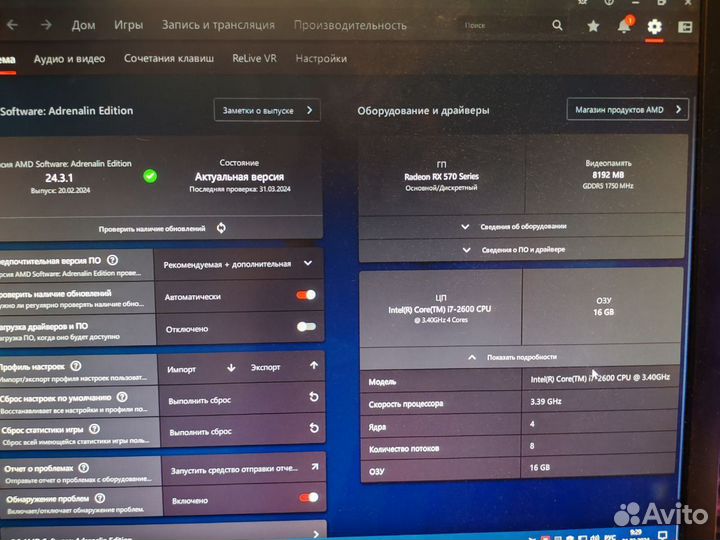720x540 pixels.
Task: Expand the bottom AMD Software section arrow
Action: (x=315, y=534)
